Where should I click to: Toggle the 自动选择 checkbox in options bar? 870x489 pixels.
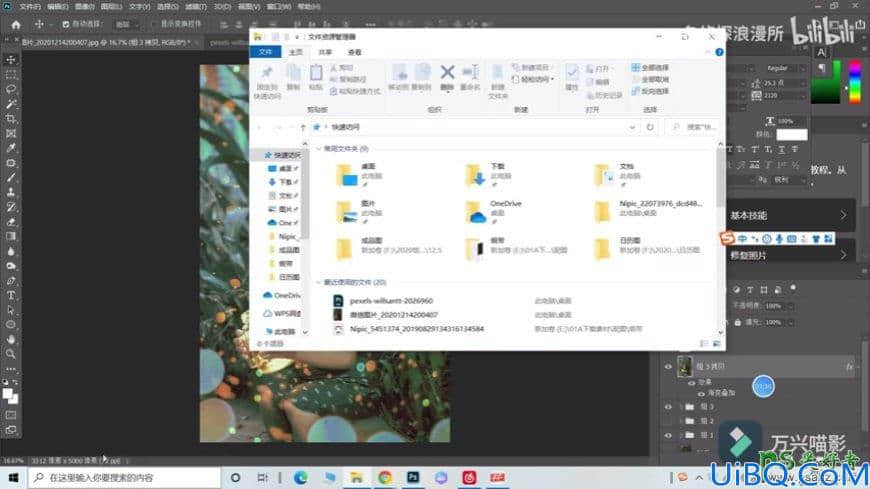click(65, 24)
